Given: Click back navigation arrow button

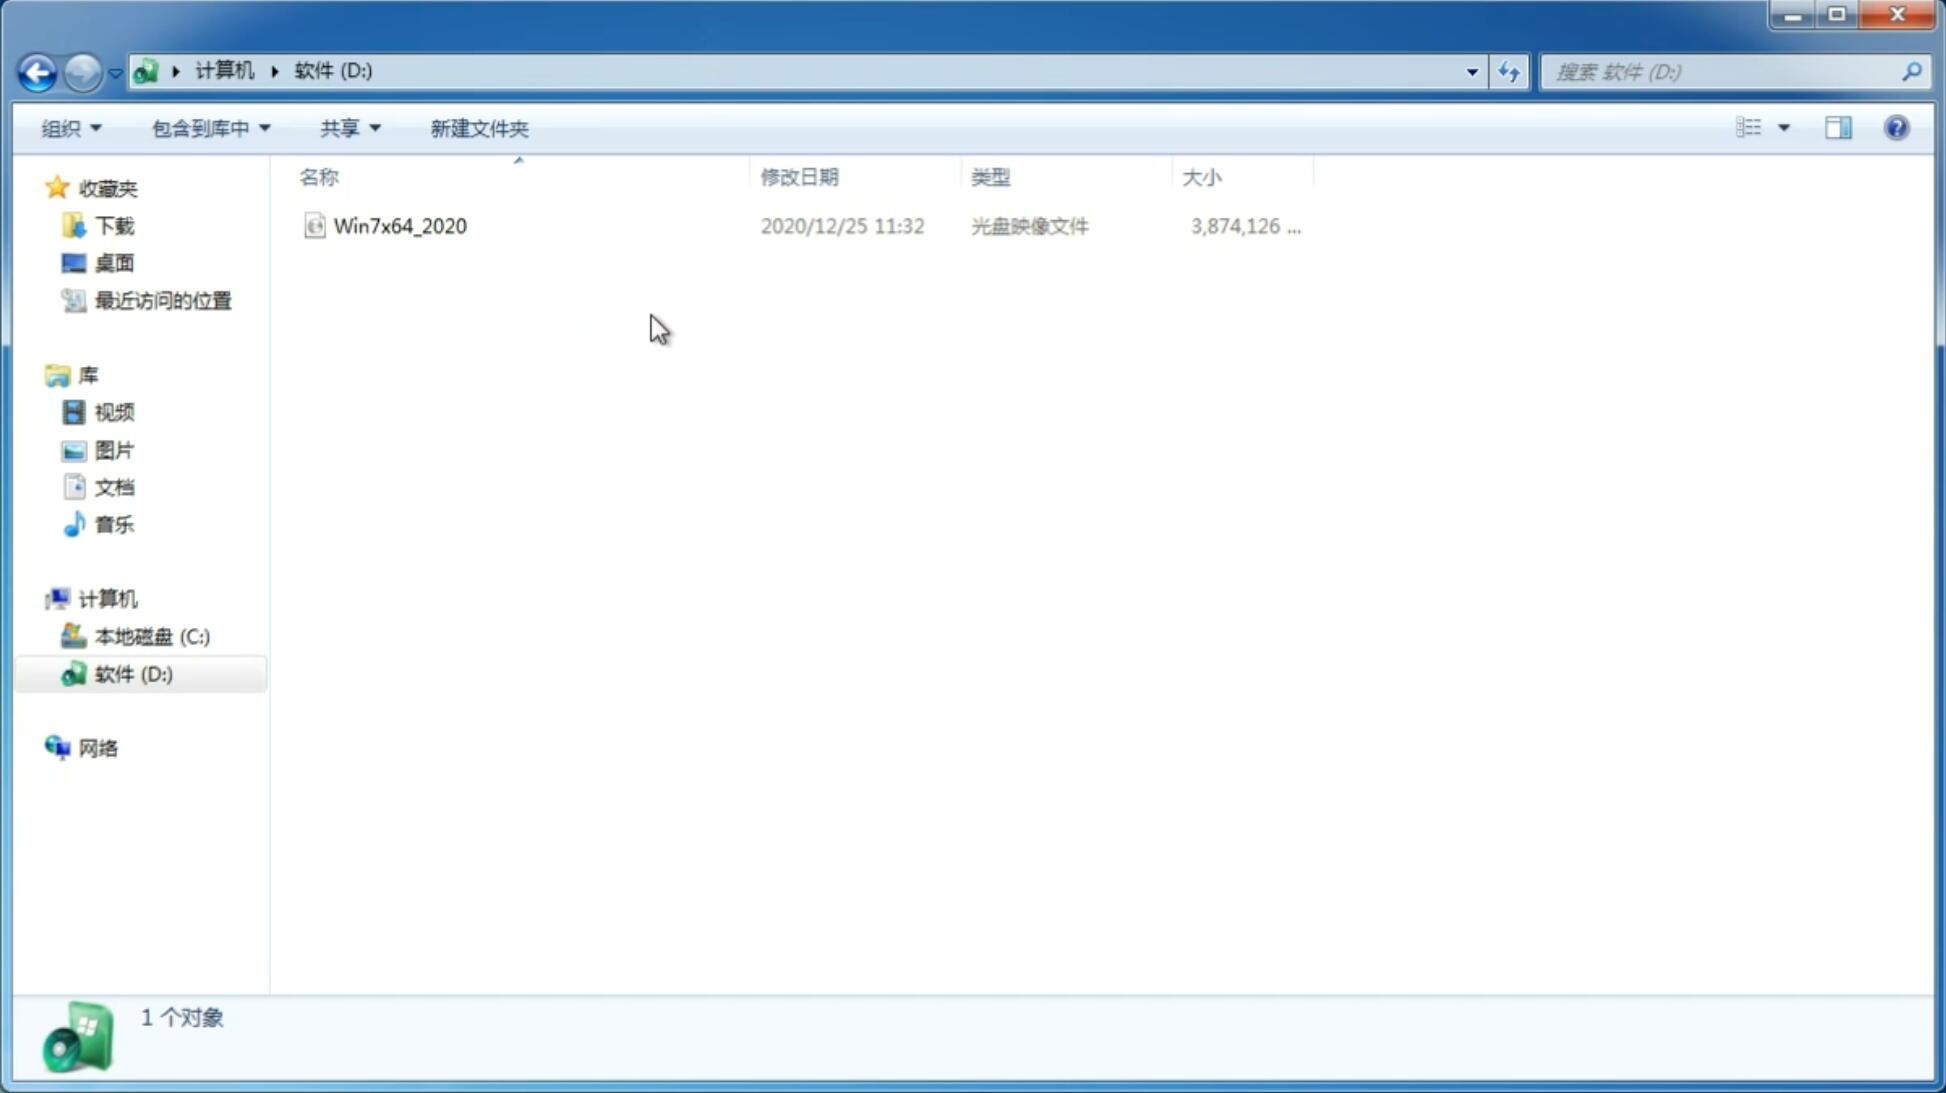Looking at the screenshot, I should click(35, 71).
